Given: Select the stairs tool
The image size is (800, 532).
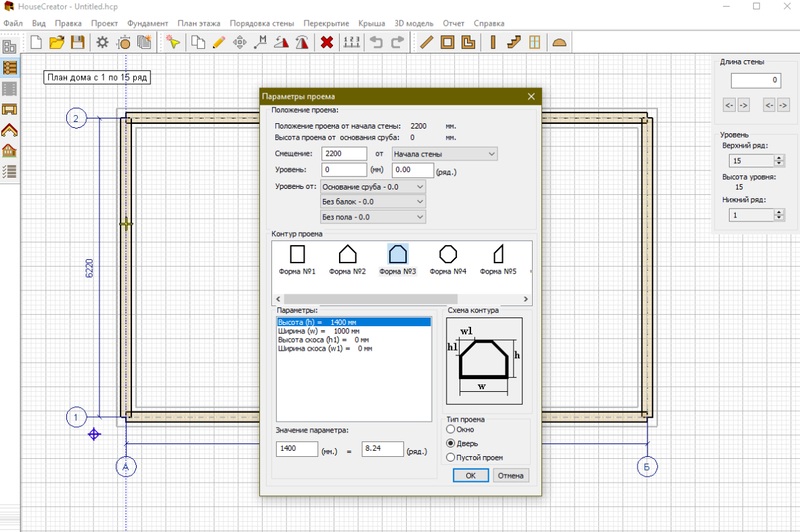Looking at the screenshot, I should [x=514, y=42].
